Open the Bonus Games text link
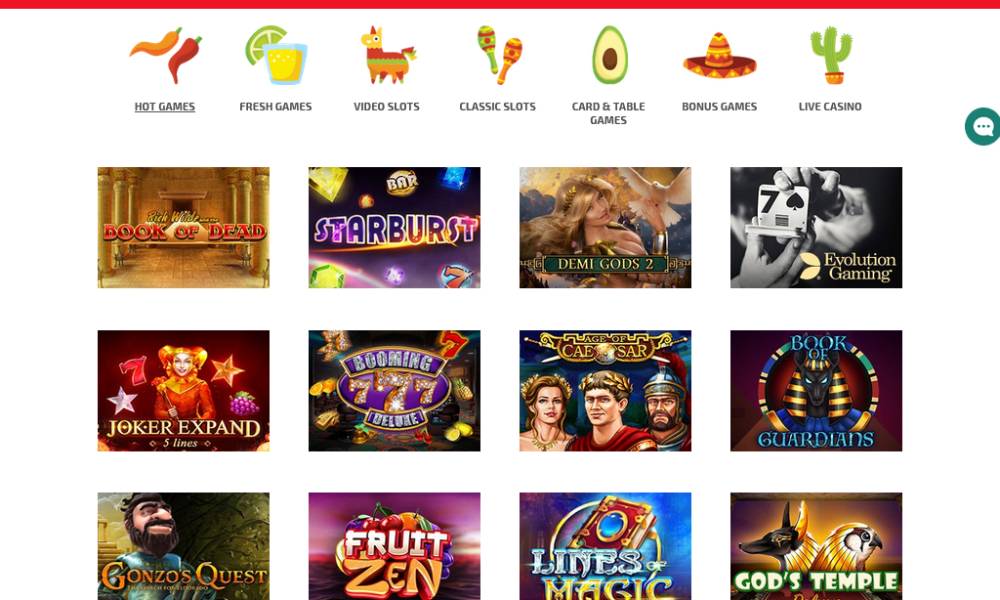 719,106
